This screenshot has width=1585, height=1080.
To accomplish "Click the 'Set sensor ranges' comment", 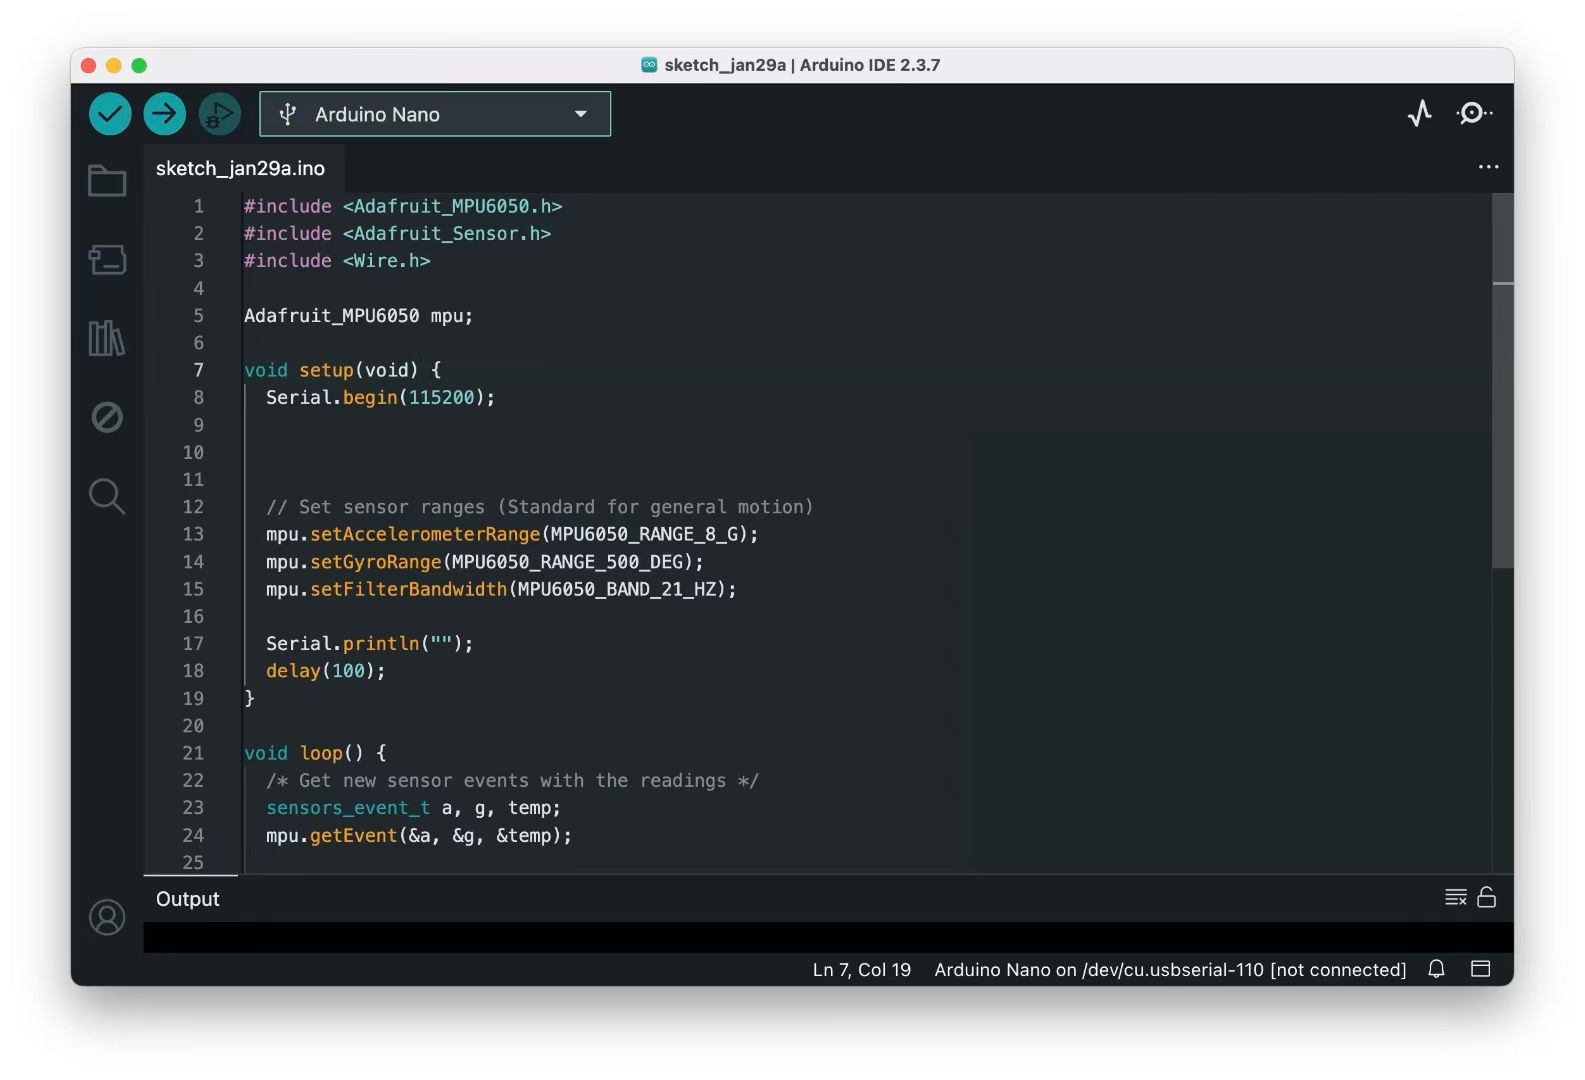I will (x=539, y=507).
